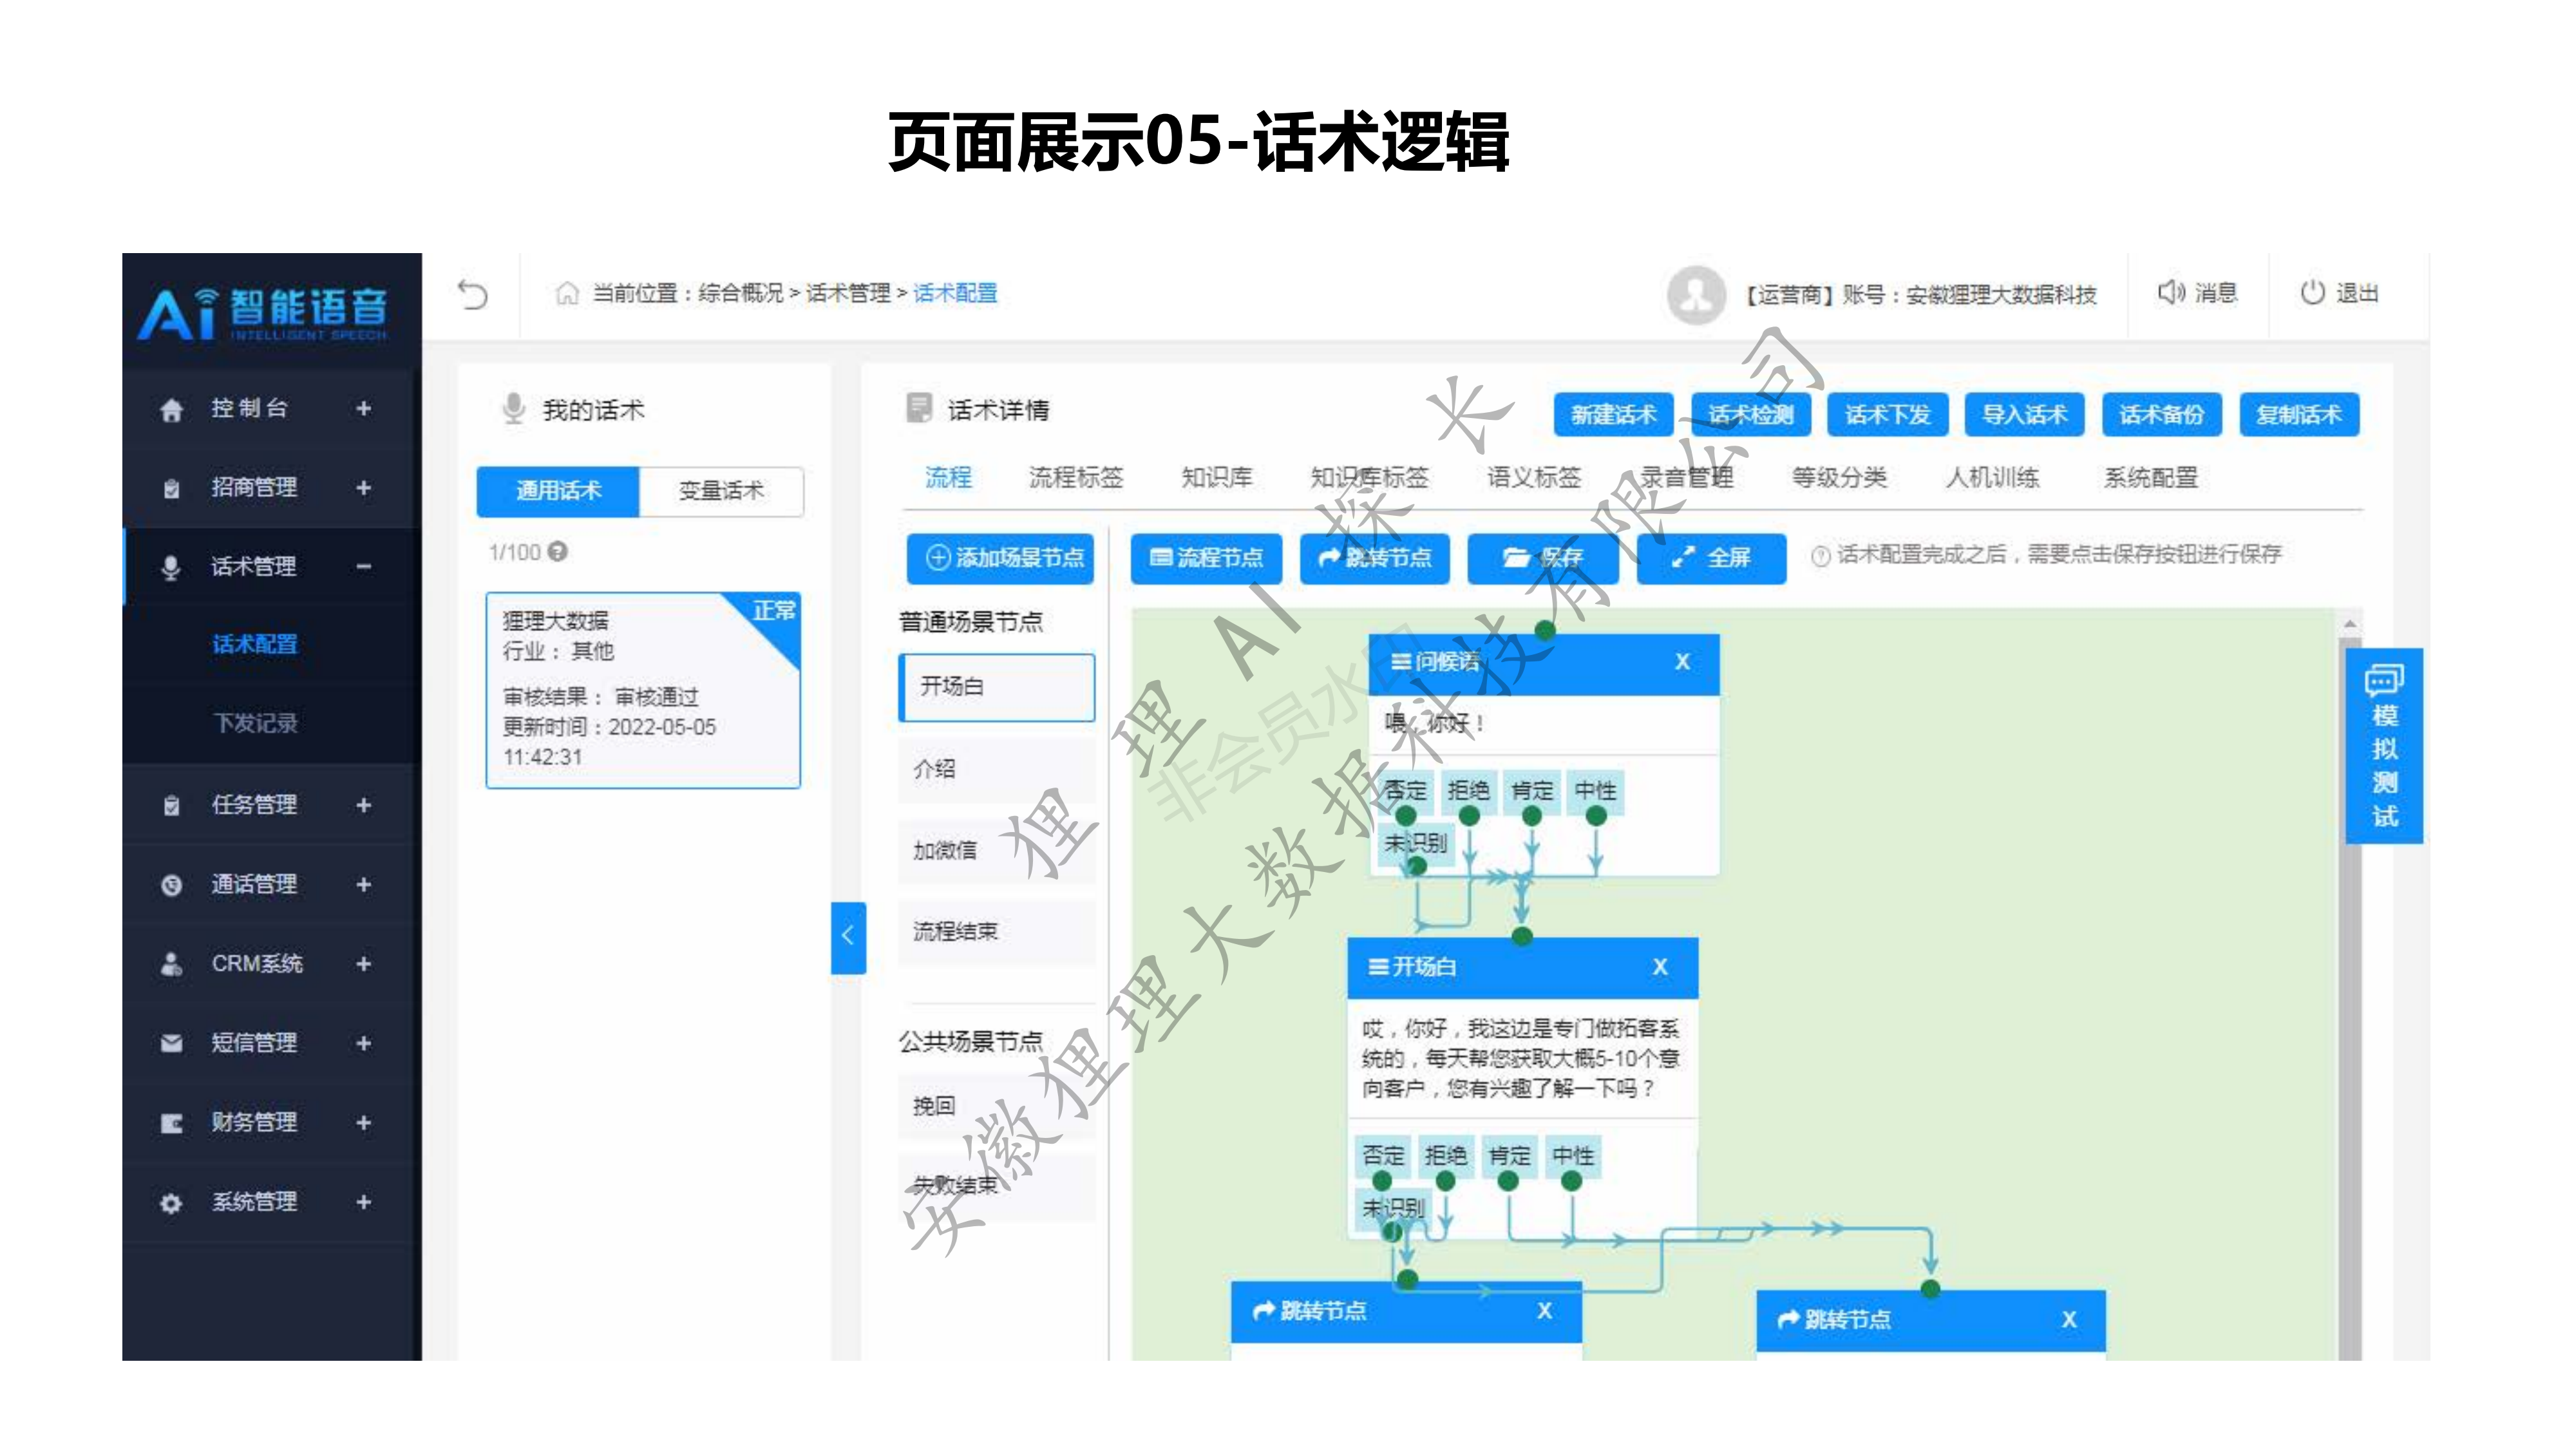Close the 问候语 node with X
This screenshot has height=1449, width=2576.
[x=1682, y=661]
